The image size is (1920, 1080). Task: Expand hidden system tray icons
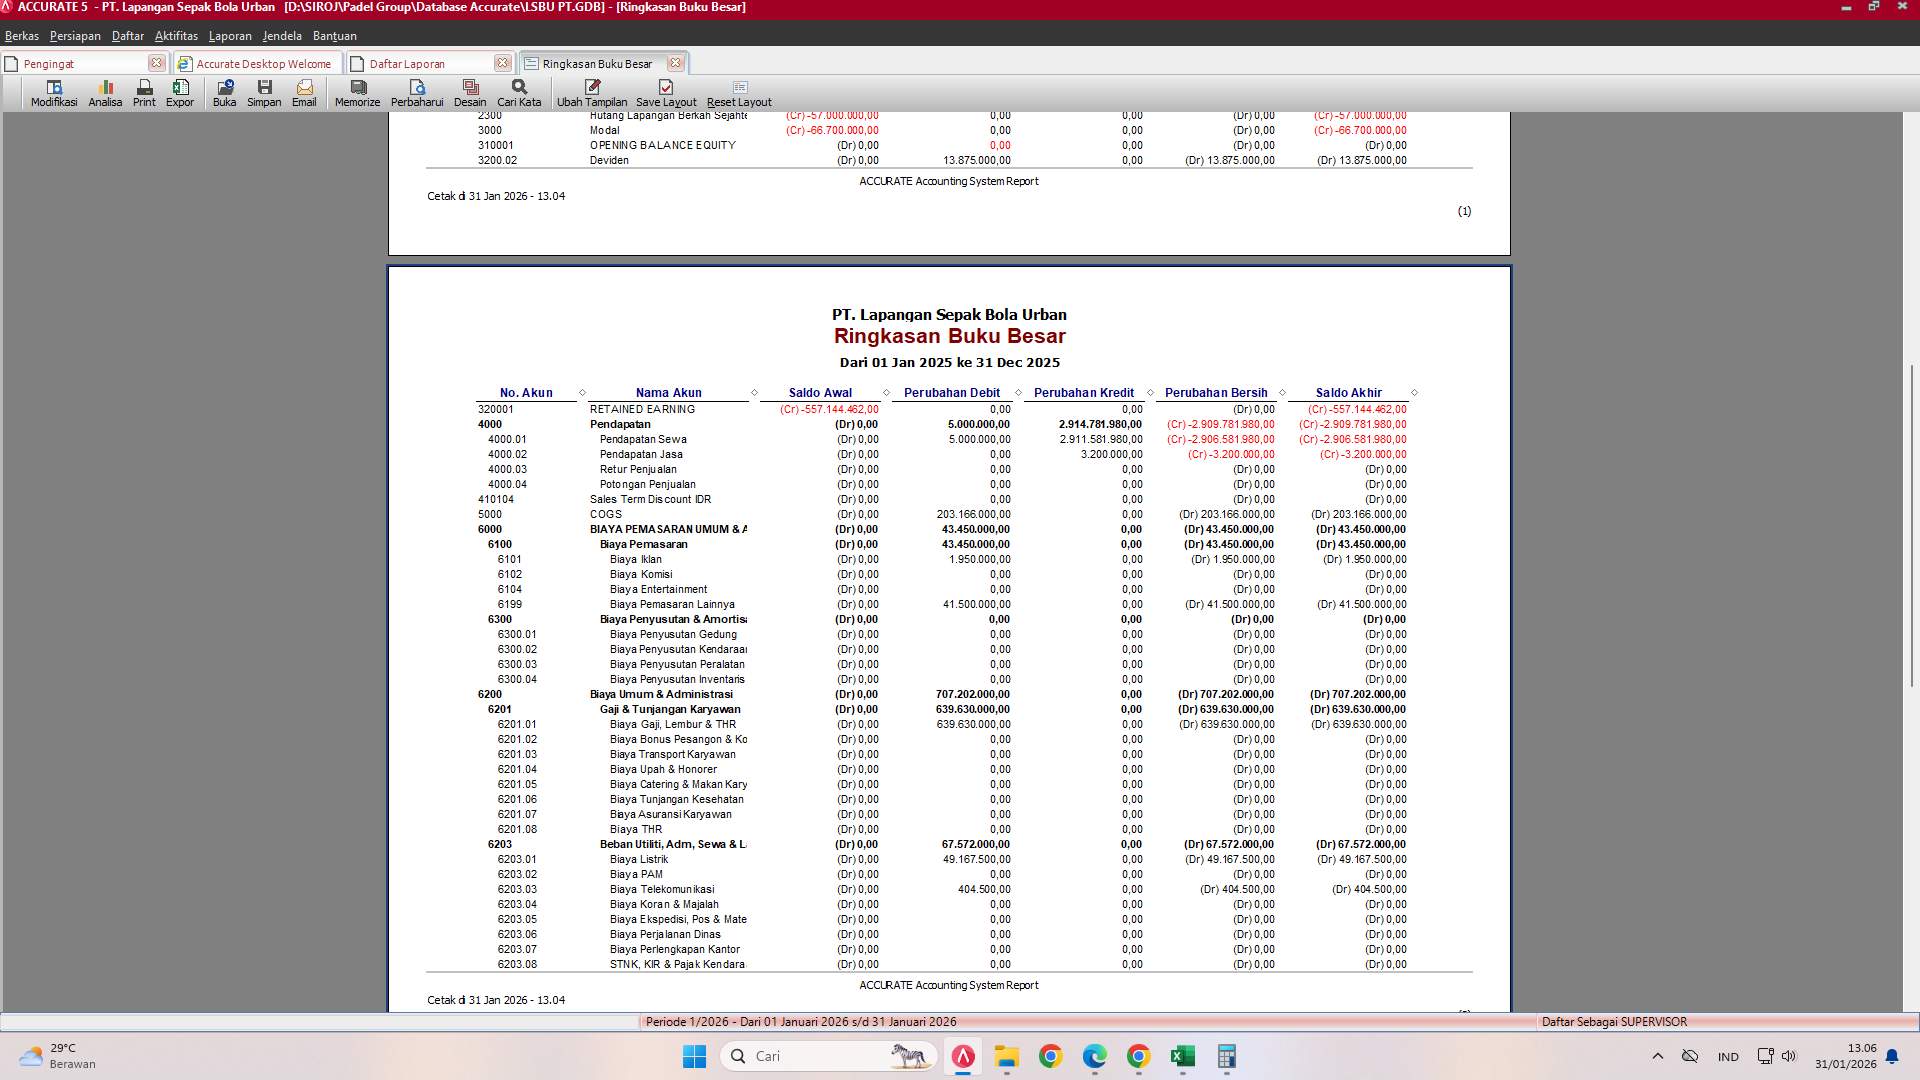point(1658,1056)
